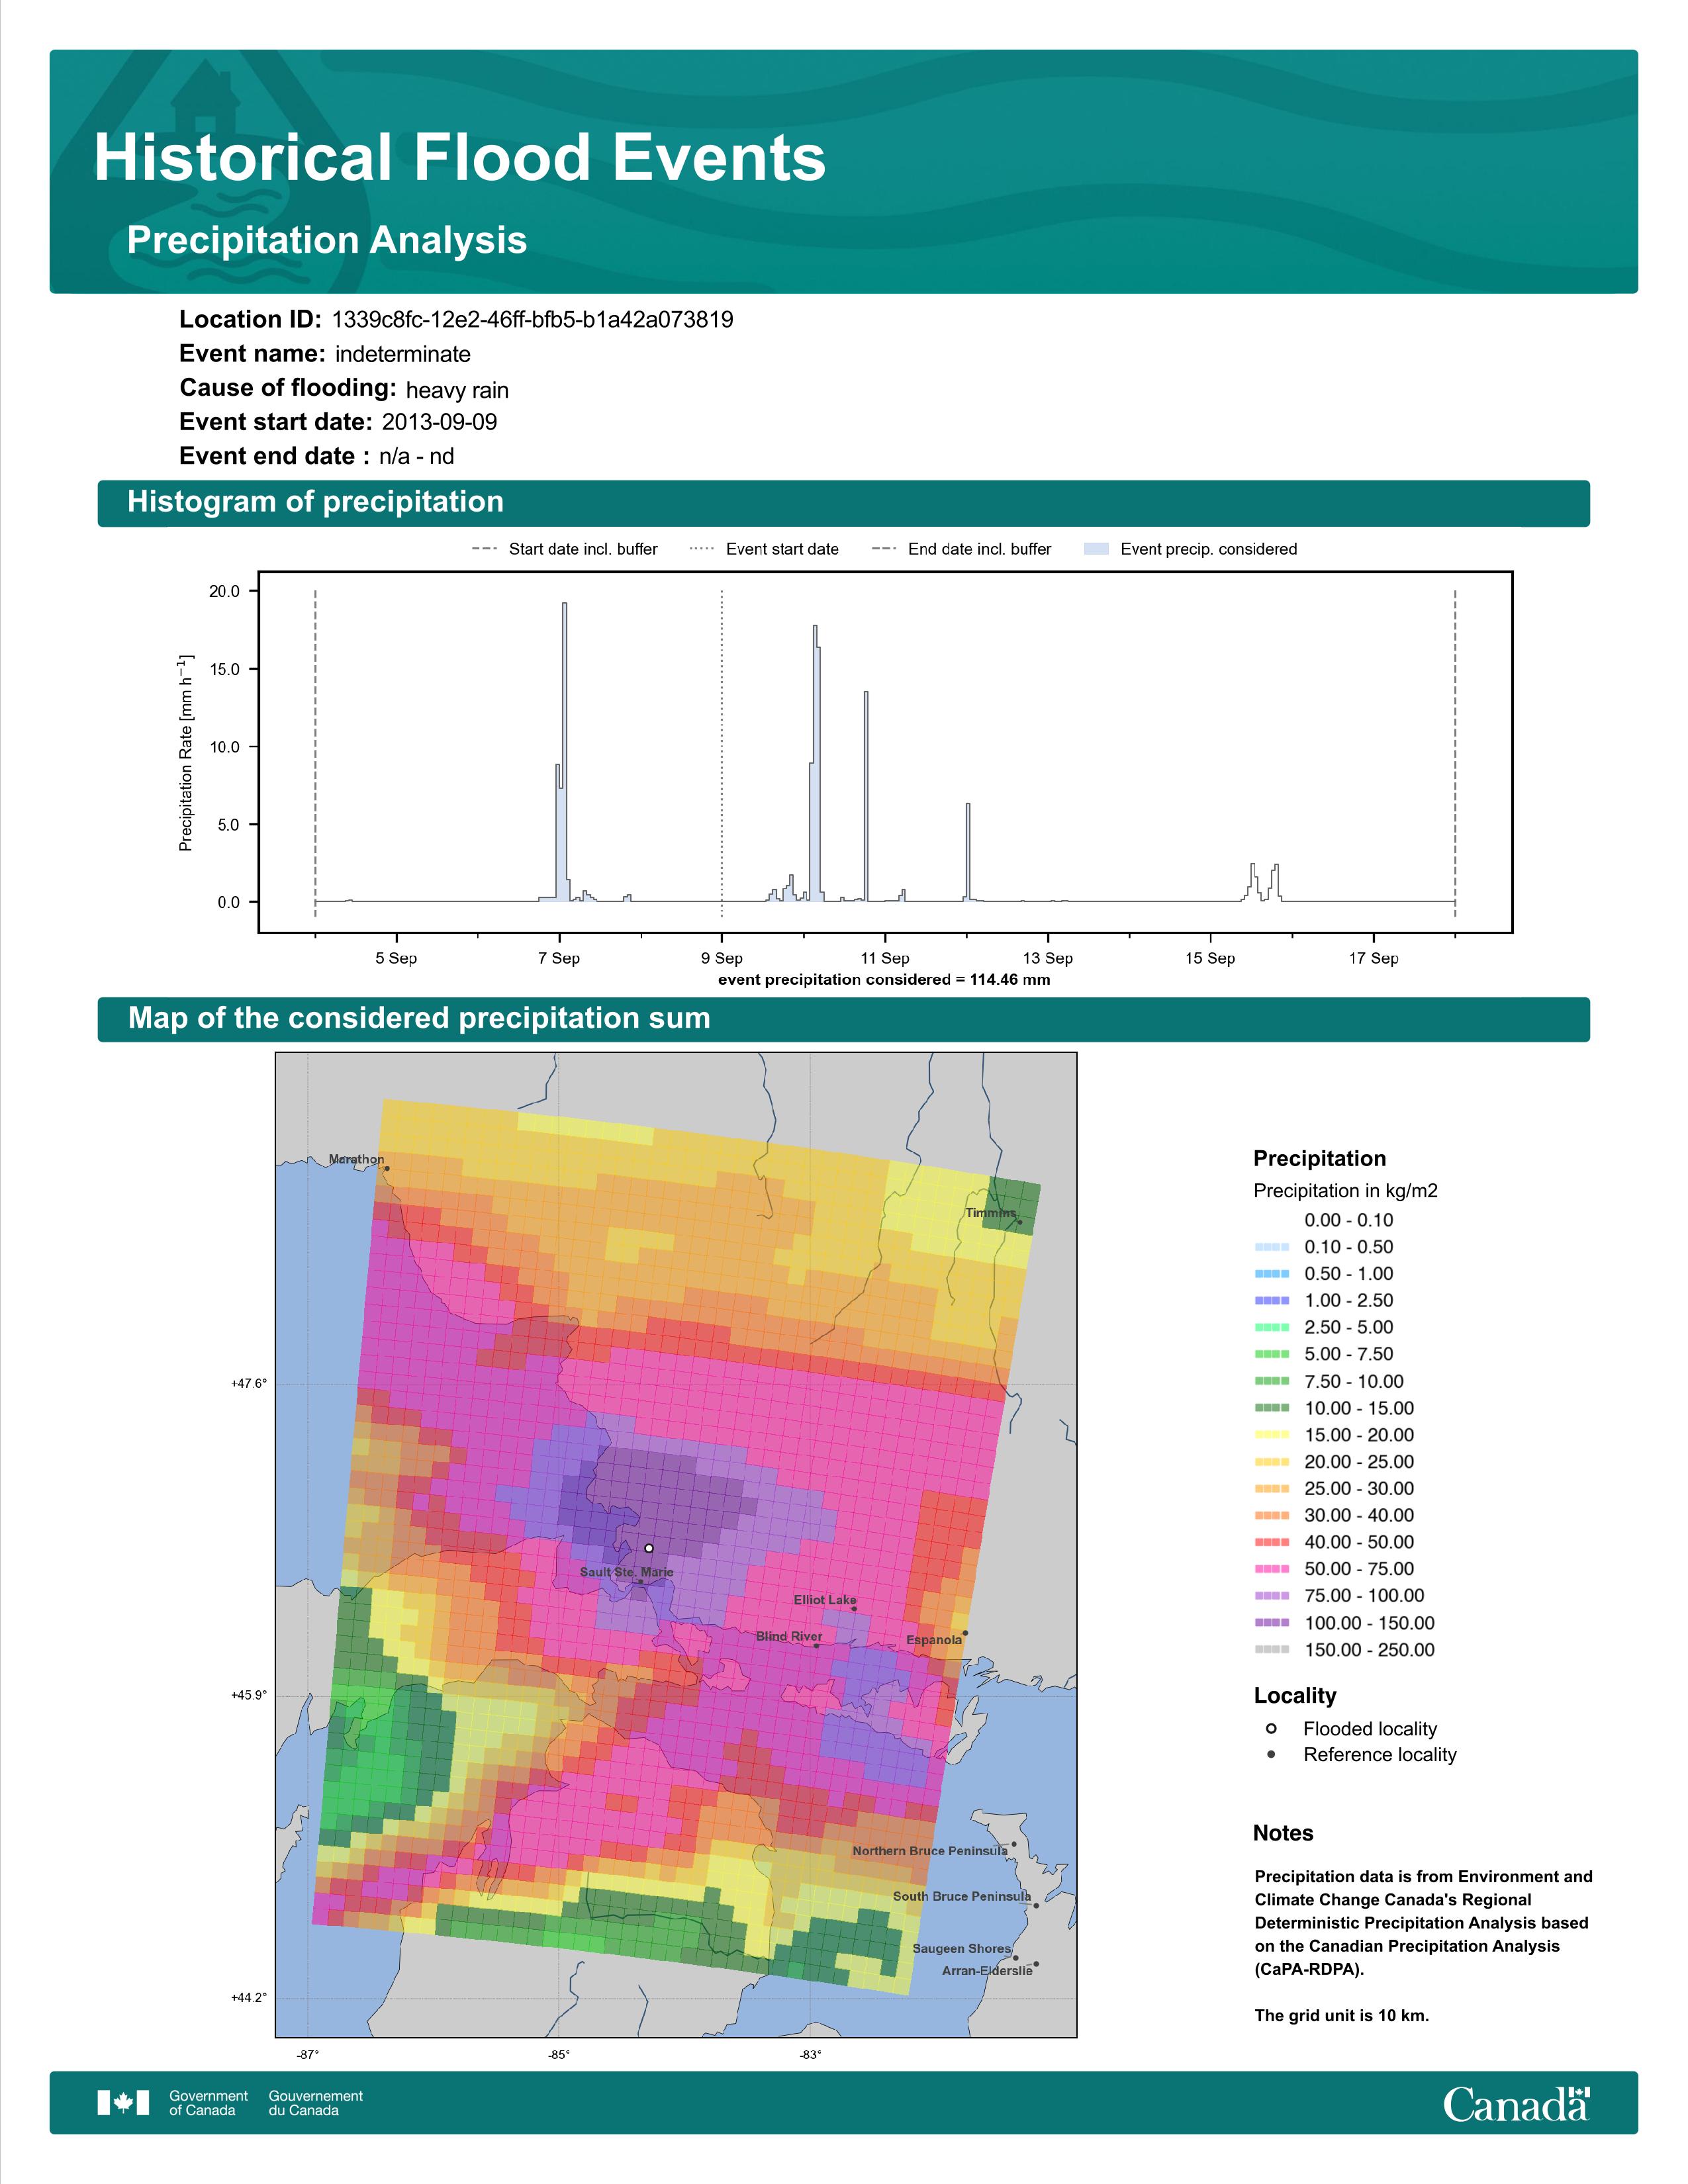
Task: Click the event start date 2013-09-09
Action: (x=439, y=422)
